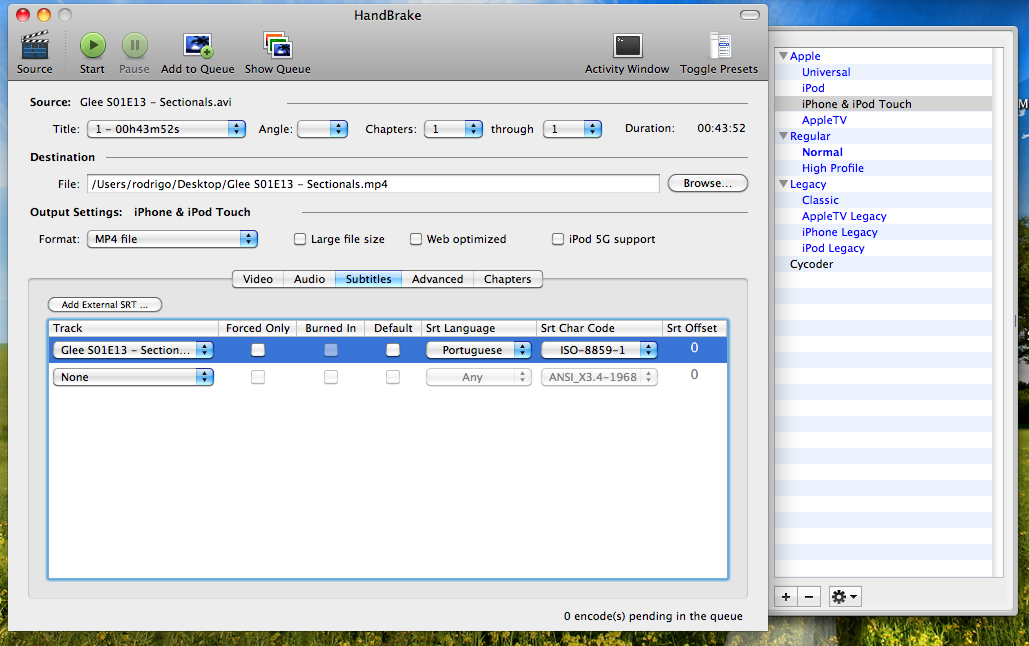Switch to the Audio tab
This screenshot has width=1029, height=646.
[x=310, y=279]
